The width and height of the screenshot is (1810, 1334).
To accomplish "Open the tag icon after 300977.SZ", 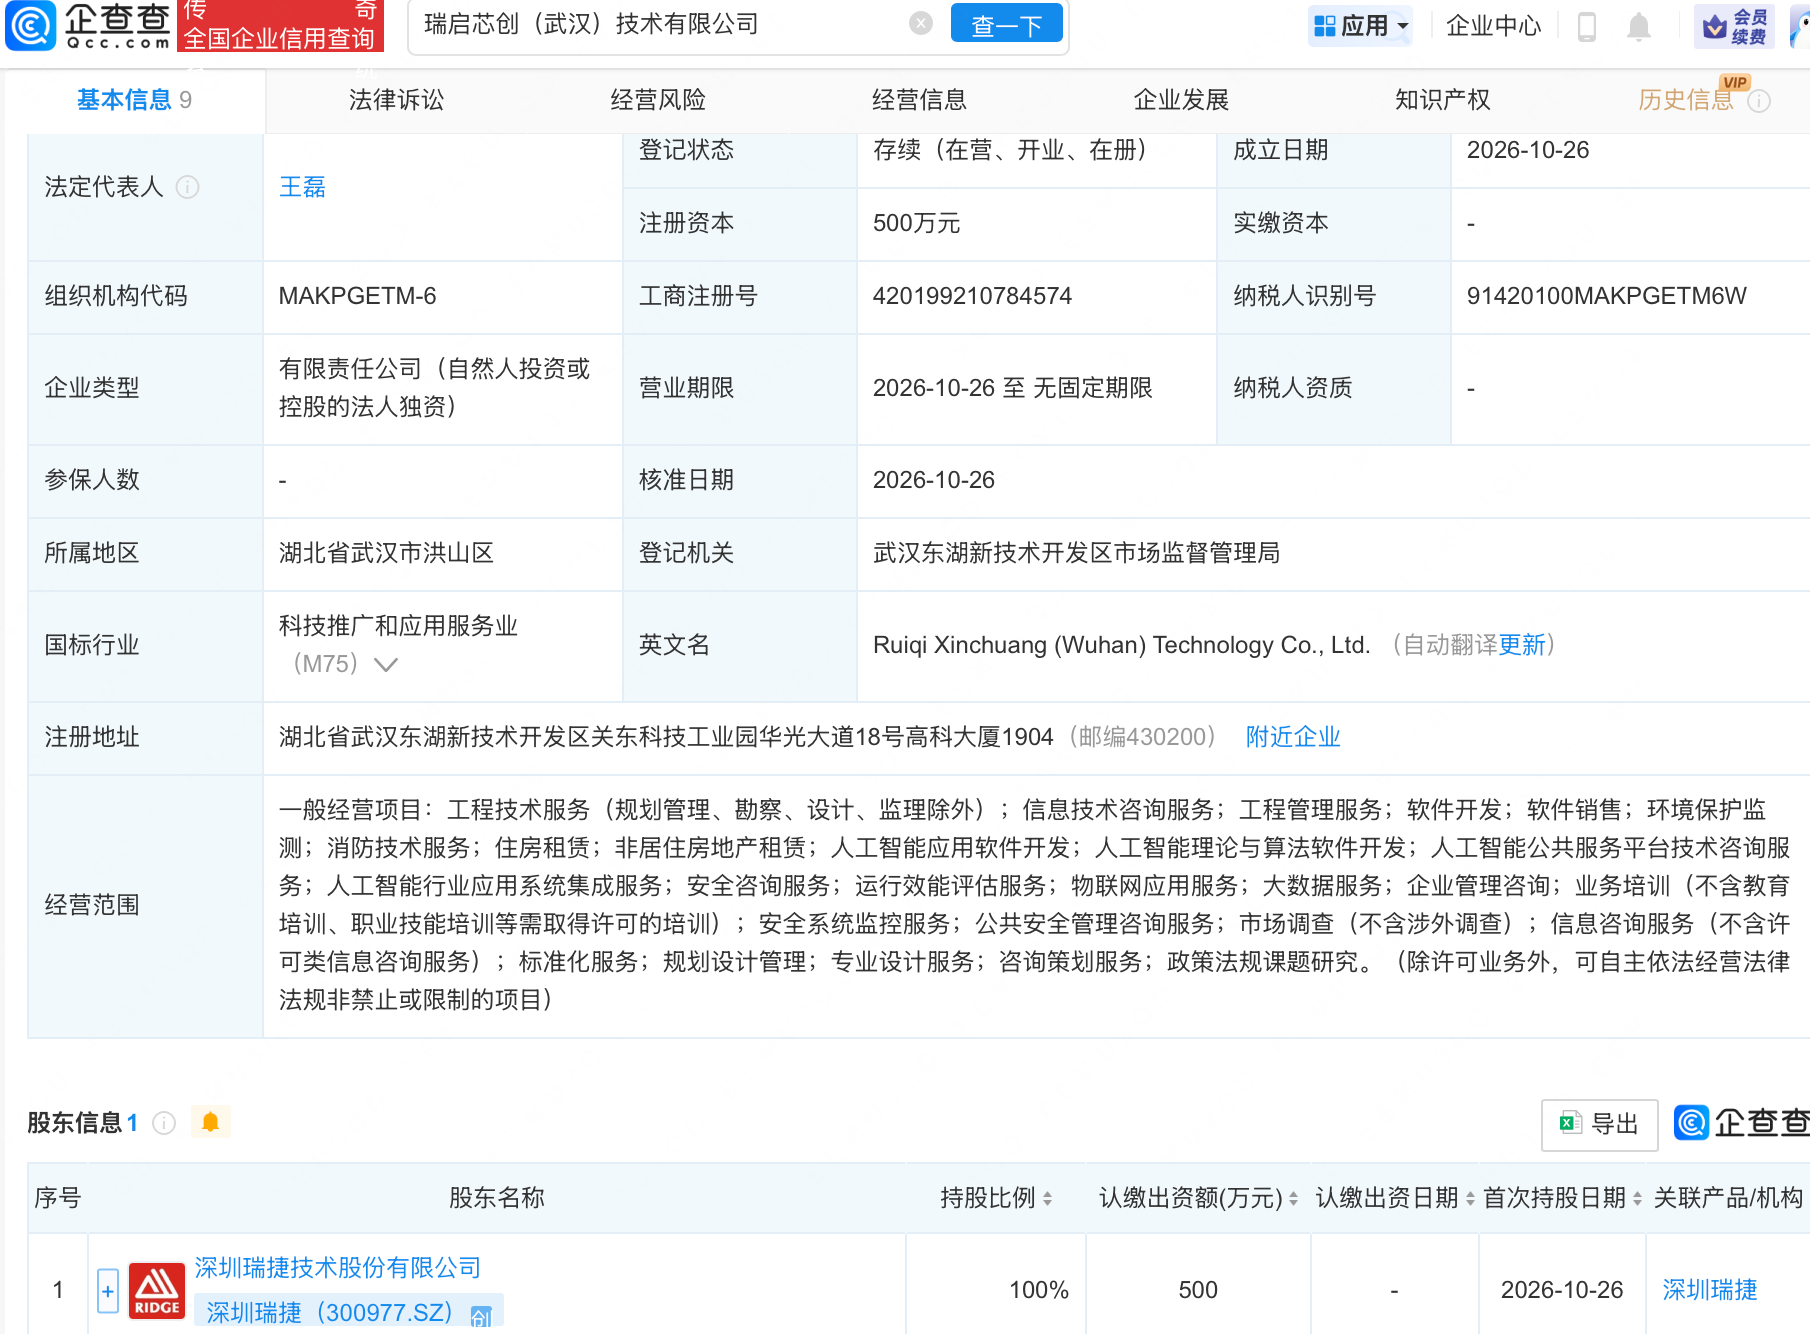I will [481, 1315].
